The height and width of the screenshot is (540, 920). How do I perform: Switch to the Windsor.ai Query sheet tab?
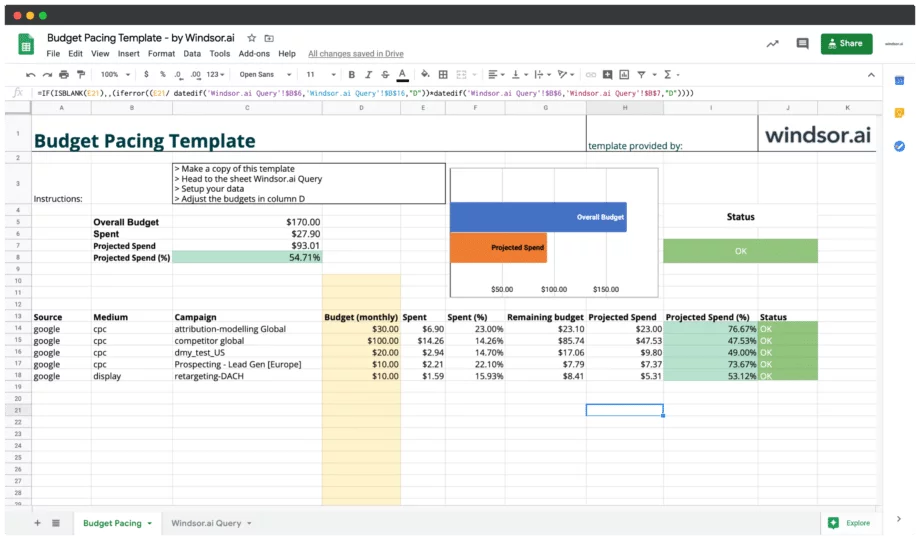pyautogui.click(x=206, y=522)
